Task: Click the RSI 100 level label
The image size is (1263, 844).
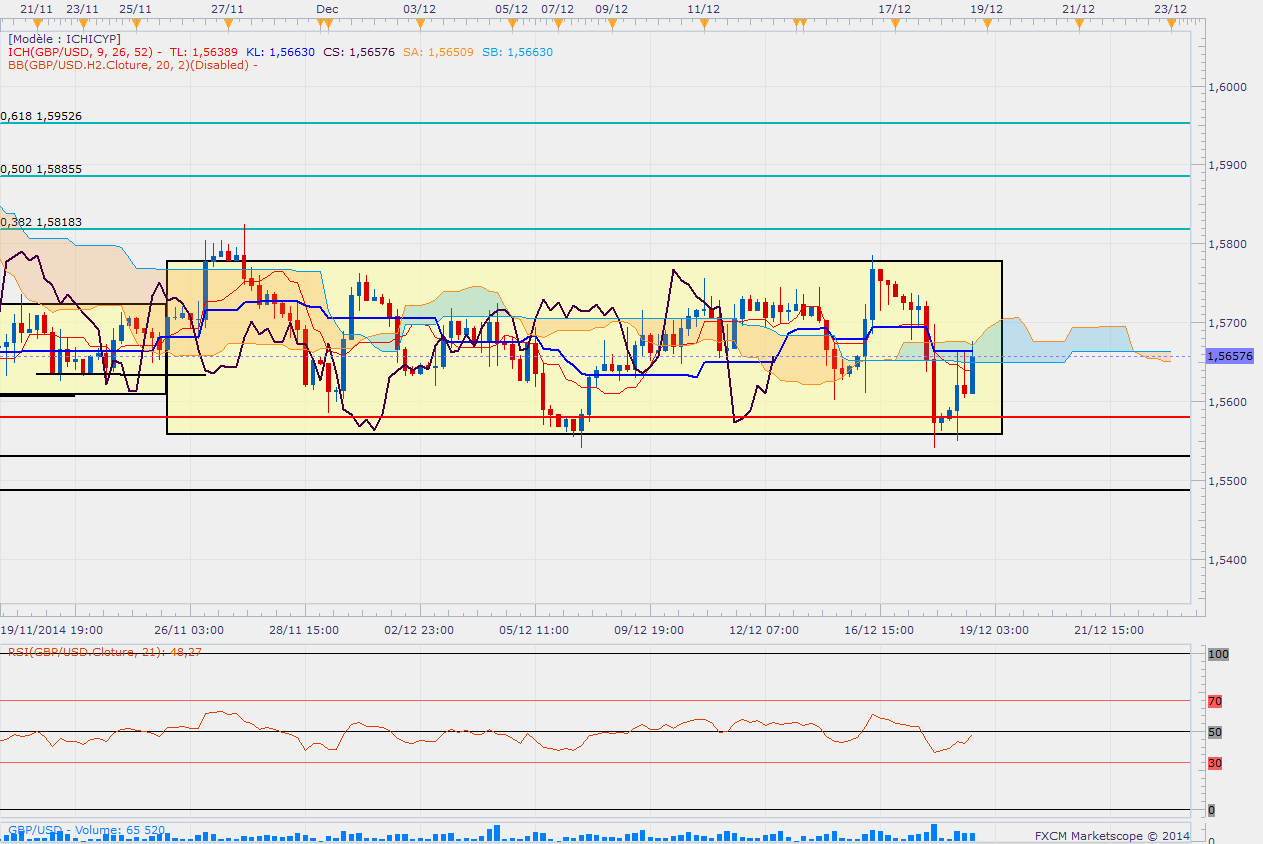Action: tap(1218, 654)
